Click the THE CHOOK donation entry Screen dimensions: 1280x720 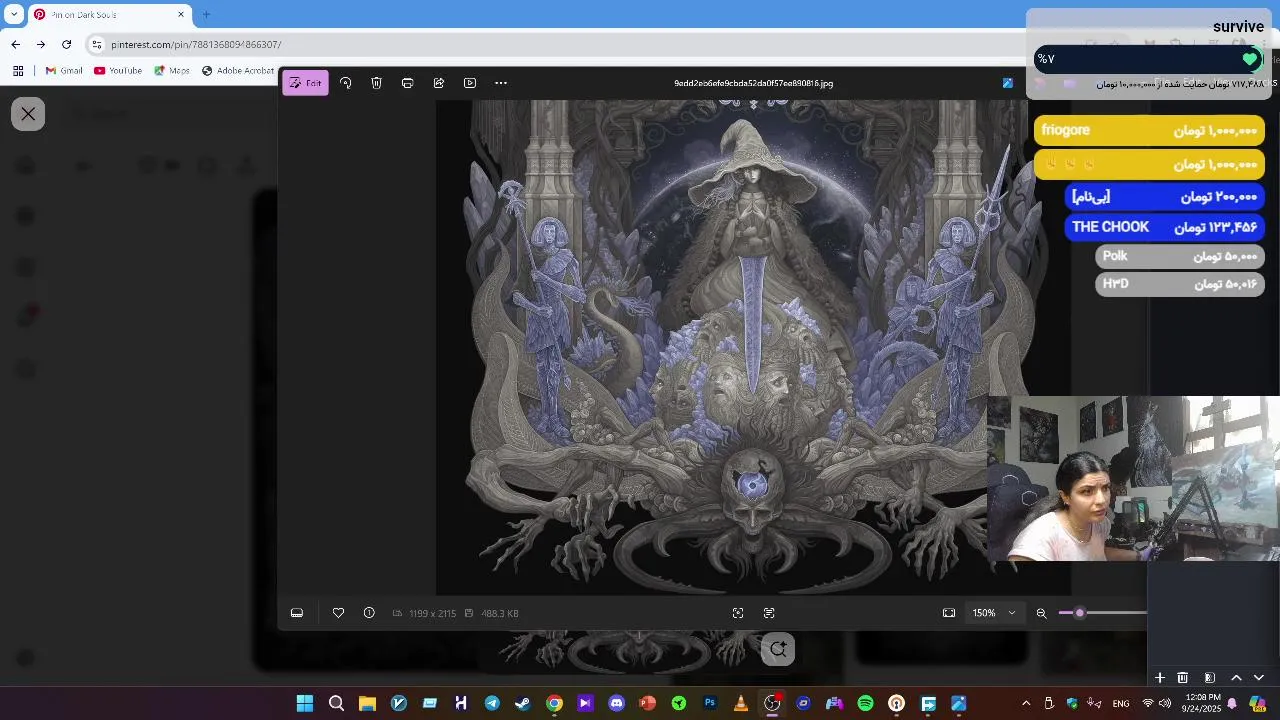(x=1165, y=228)
